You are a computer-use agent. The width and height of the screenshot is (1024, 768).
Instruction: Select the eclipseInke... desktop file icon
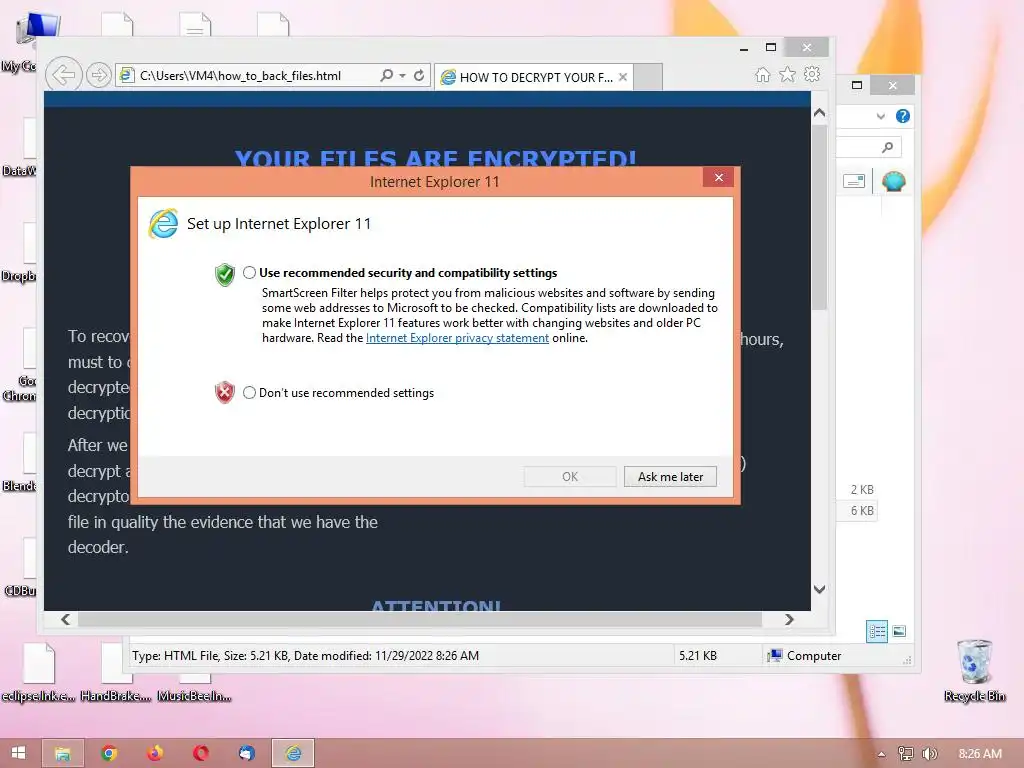coord(38,672)
